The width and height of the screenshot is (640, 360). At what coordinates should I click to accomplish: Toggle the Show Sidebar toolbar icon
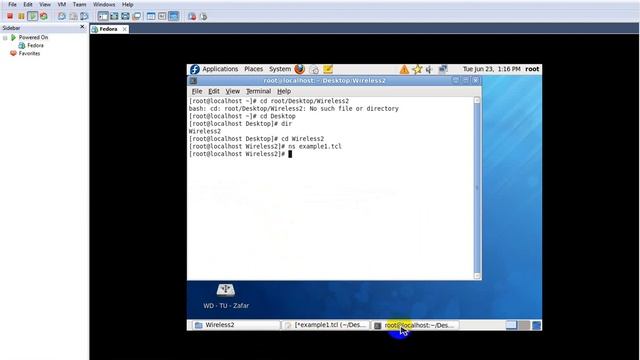click(103, 16)
